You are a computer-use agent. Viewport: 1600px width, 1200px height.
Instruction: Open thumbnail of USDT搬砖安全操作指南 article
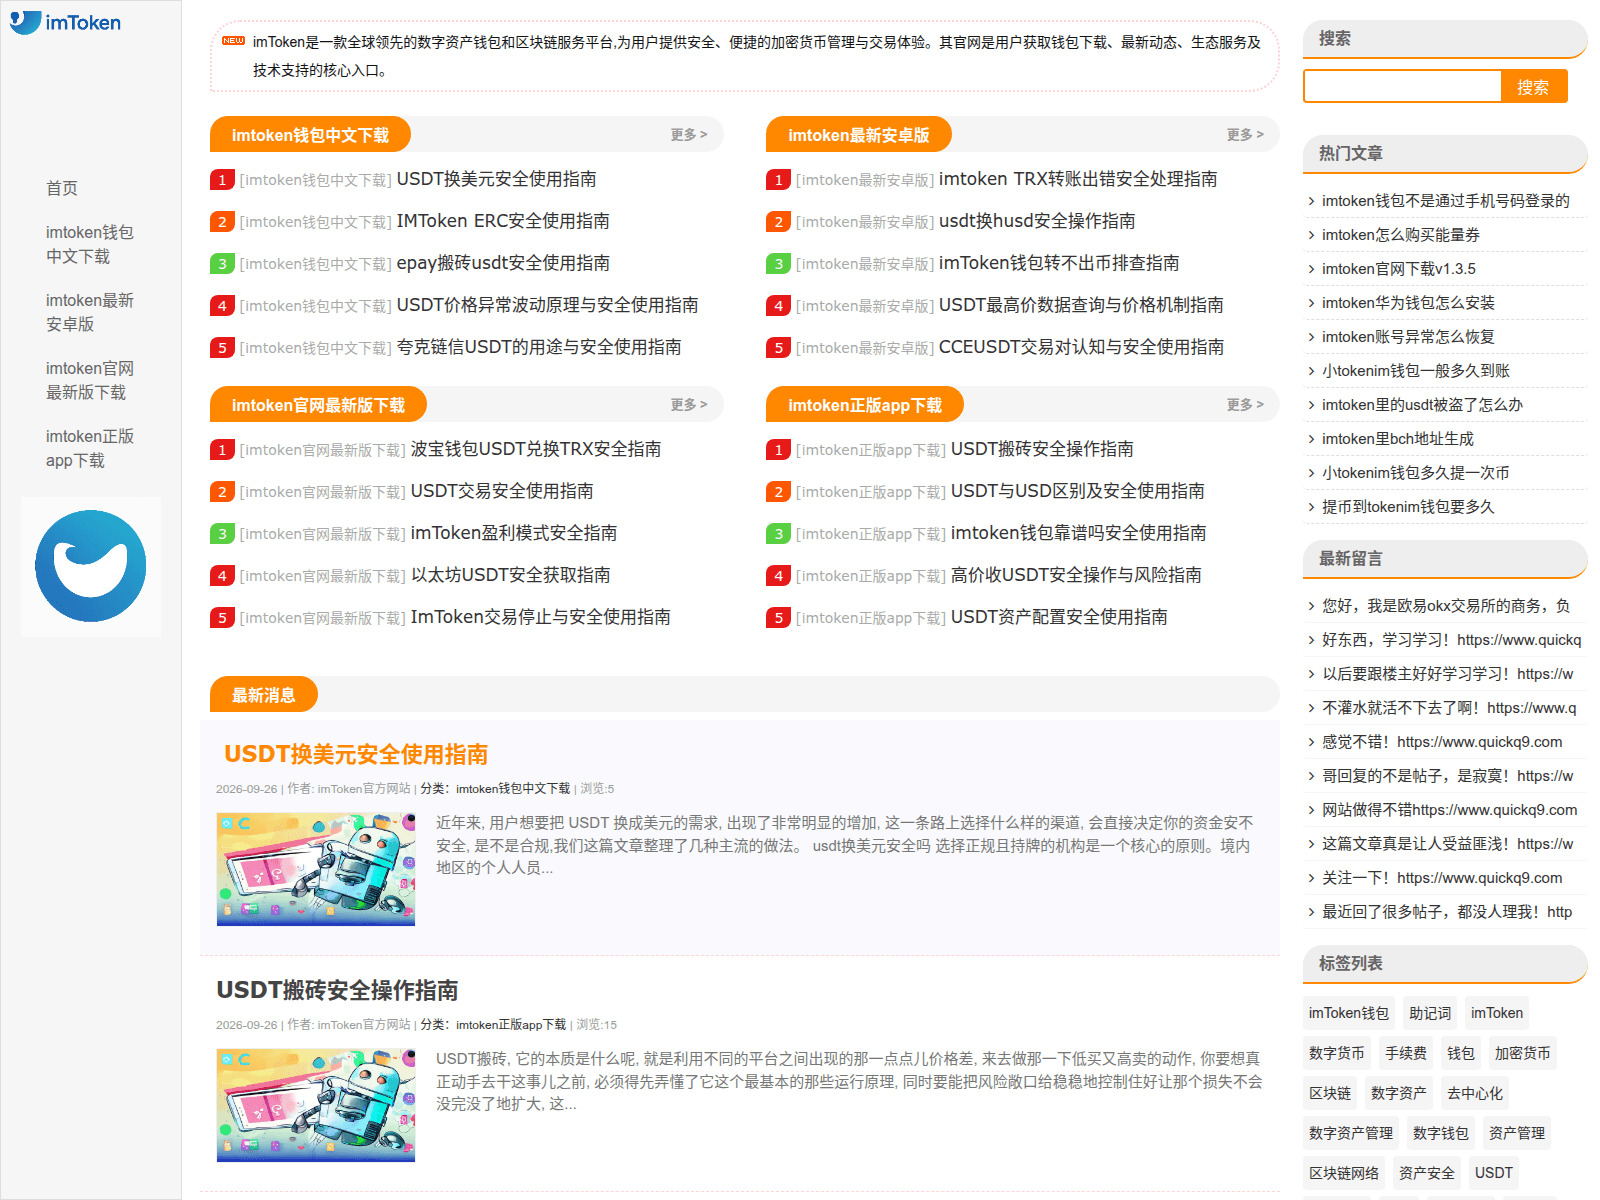(x=316, y=1105)
